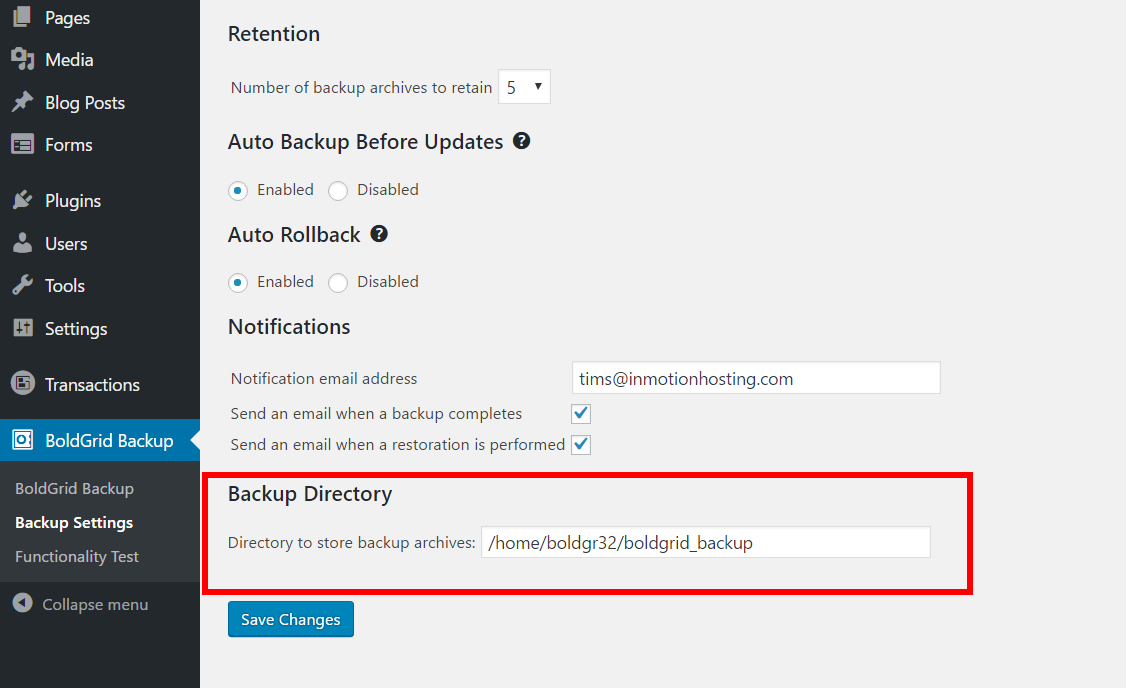Open Functionality Test submenu link
Image resolution: width=1126 pixels, height=688 pixels.
point(77,557)
